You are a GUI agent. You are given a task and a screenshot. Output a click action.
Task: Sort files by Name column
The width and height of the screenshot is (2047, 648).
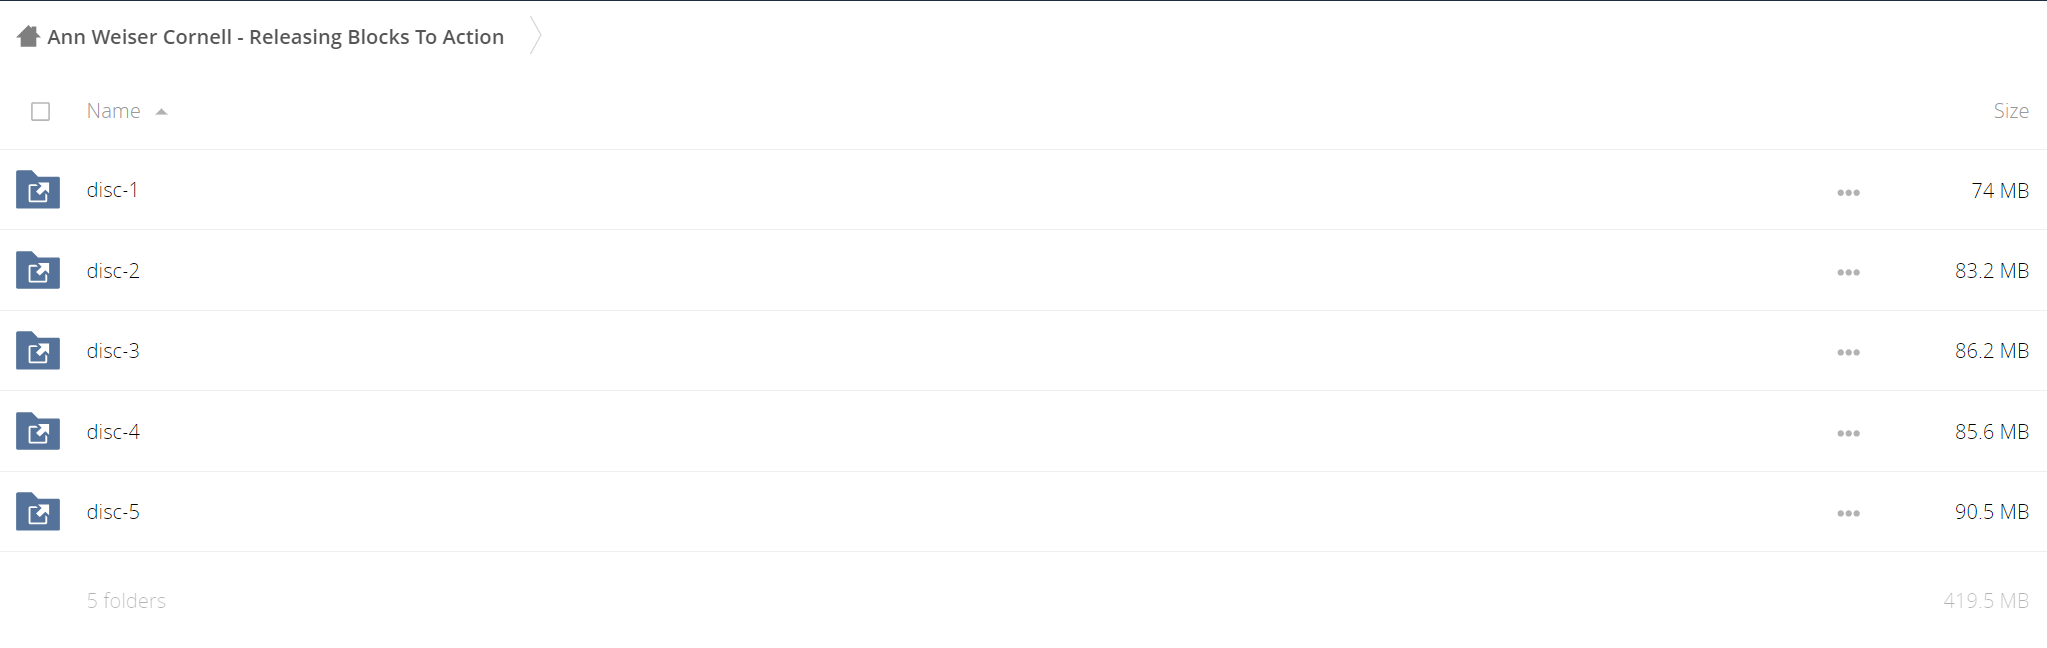tap(113, 111)
